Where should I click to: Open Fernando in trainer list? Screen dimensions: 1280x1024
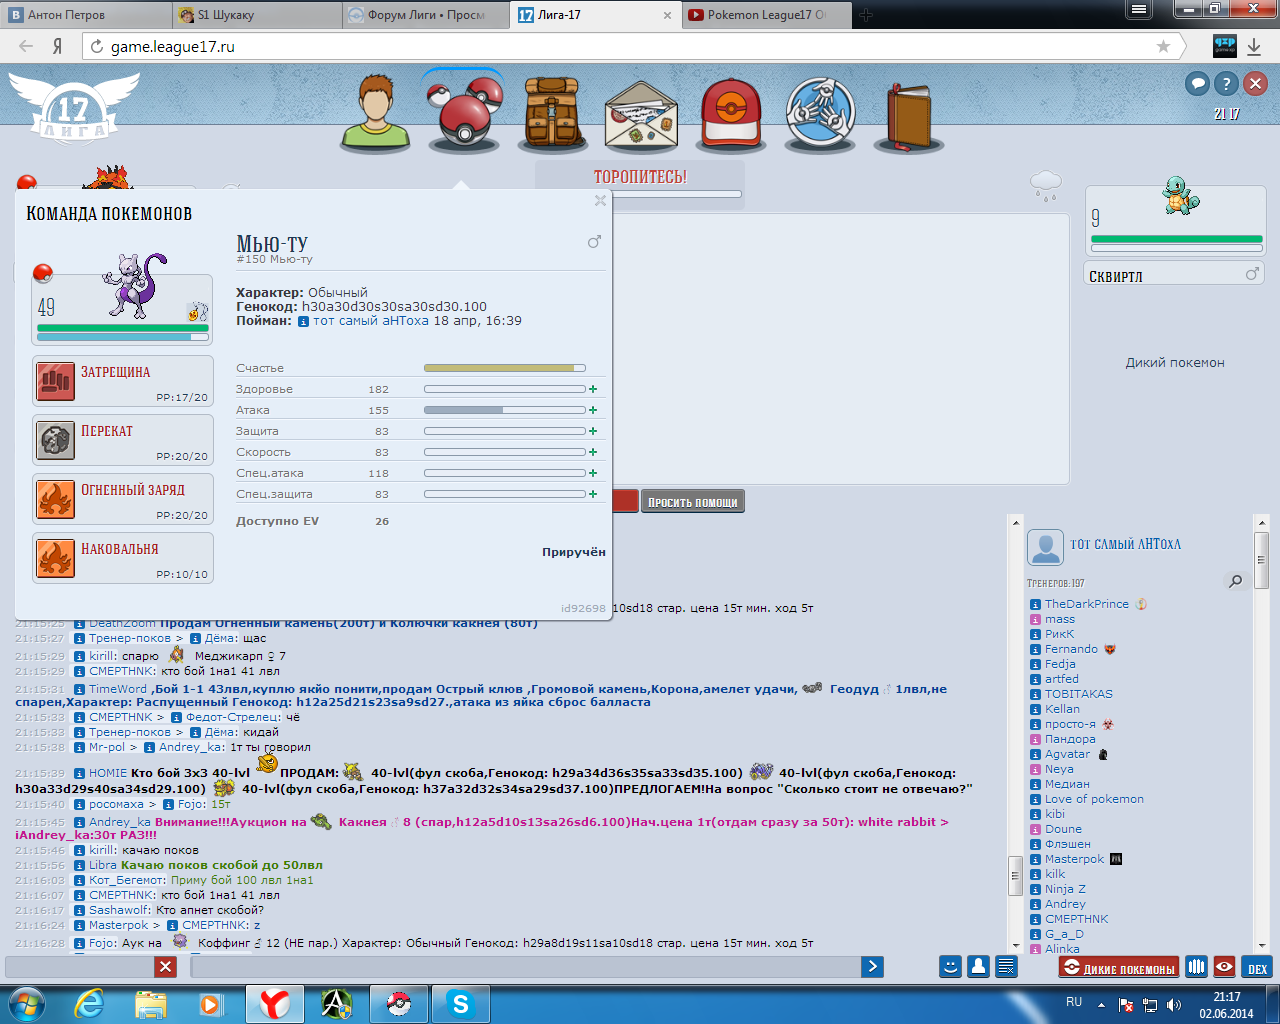pos(1071,649)
